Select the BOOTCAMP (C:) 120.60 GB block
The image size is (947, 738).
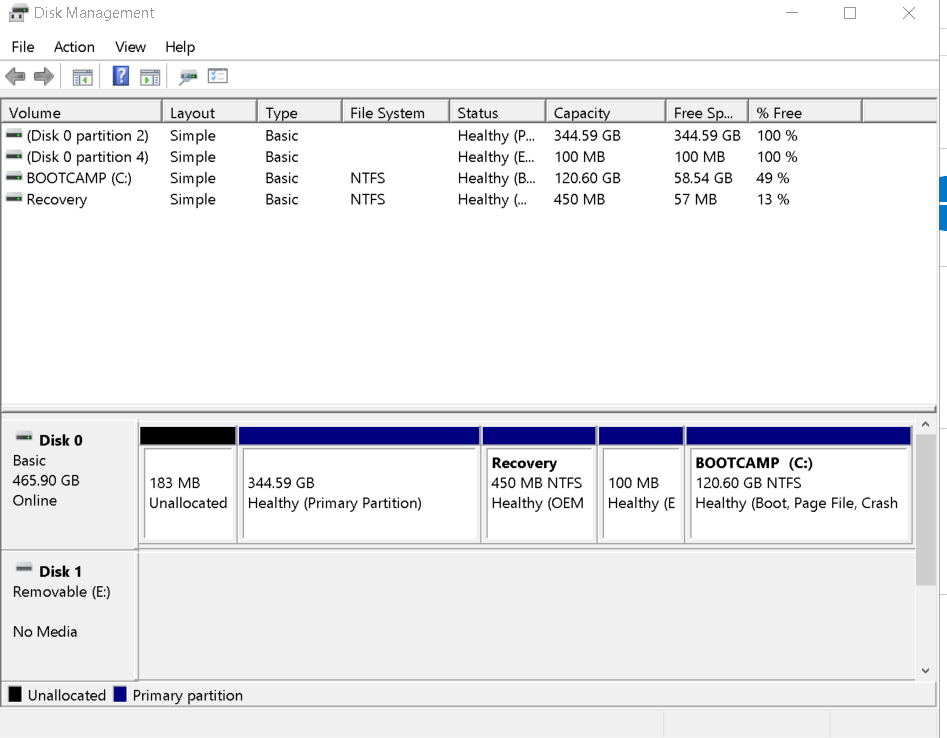[799, 484]
